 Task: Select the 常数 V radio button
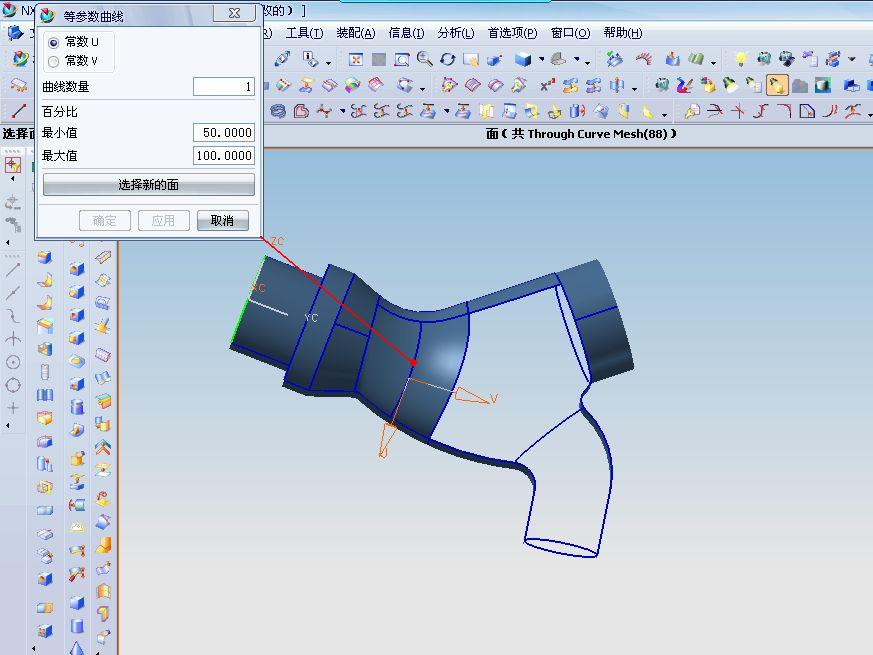[53, 61]
